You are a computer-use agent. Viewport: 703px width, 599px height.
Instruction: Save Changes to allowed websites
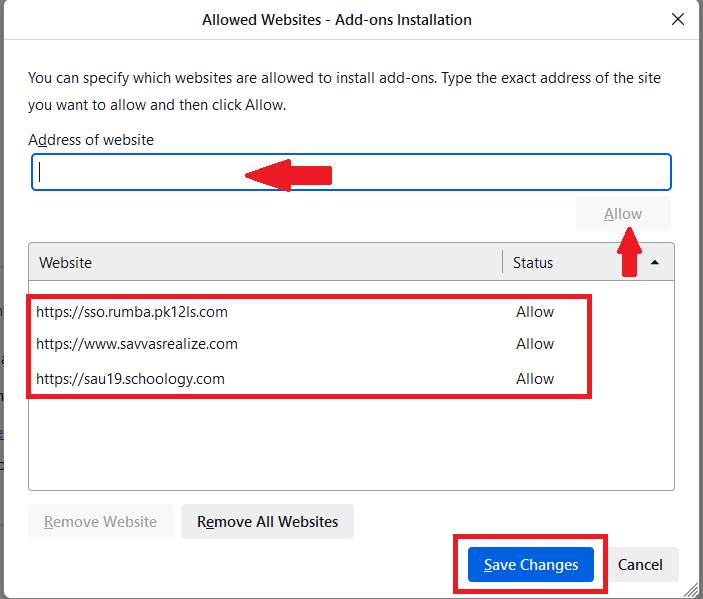(x=531, y=564)
